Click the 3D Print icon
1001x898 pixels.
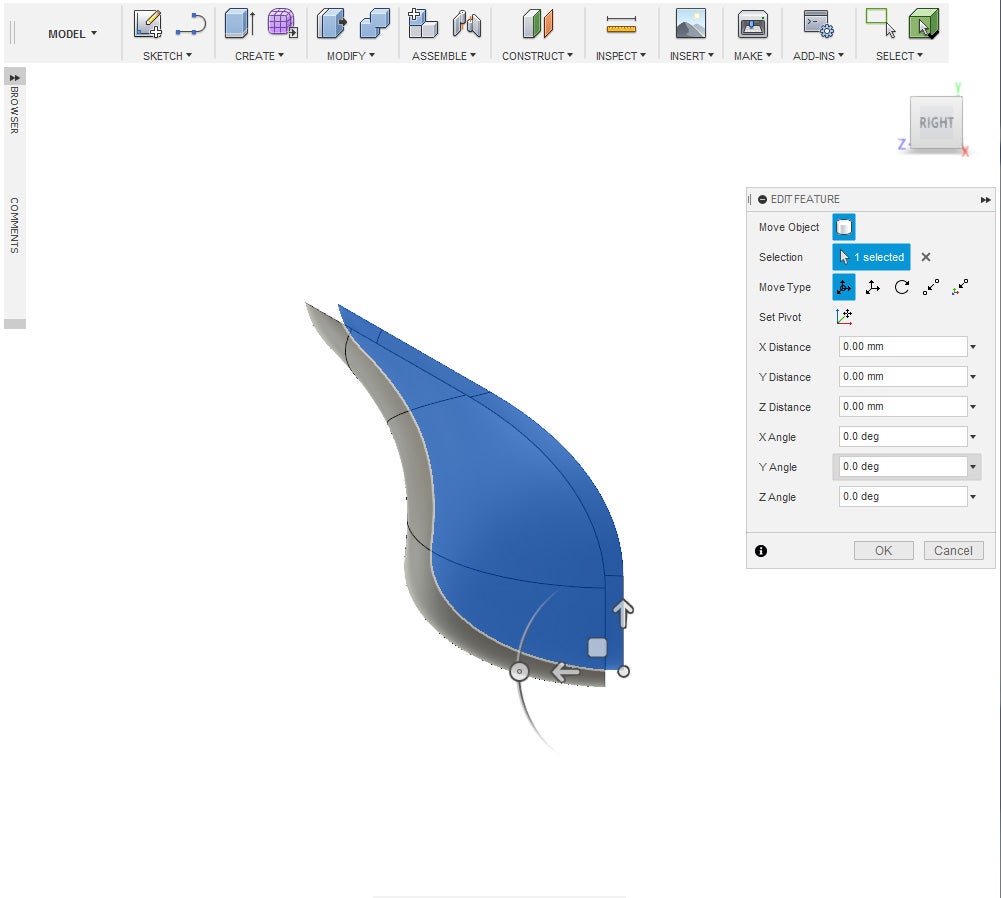pyautogui.click(x=752, y=24)
